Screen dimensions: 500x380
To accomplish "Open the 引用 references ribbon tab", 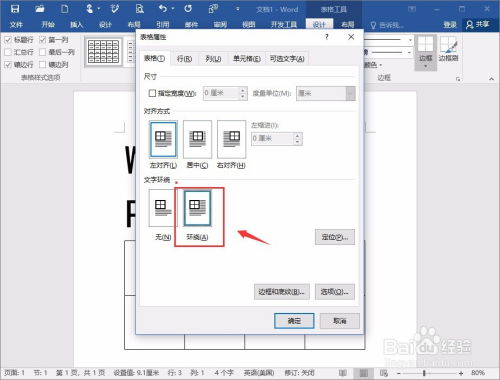I will click(x=163, y=24).
